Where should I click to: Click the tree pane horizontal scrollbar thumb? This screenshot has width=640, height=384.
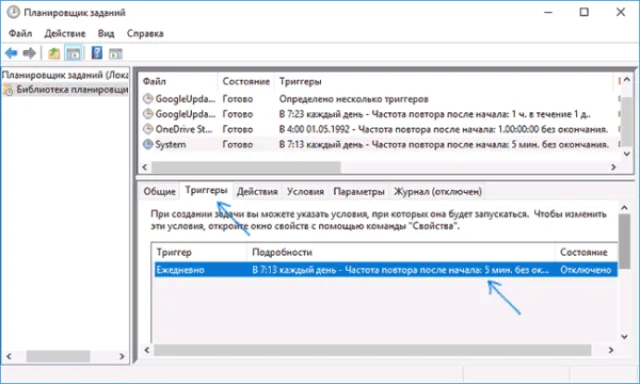[58, 356]
